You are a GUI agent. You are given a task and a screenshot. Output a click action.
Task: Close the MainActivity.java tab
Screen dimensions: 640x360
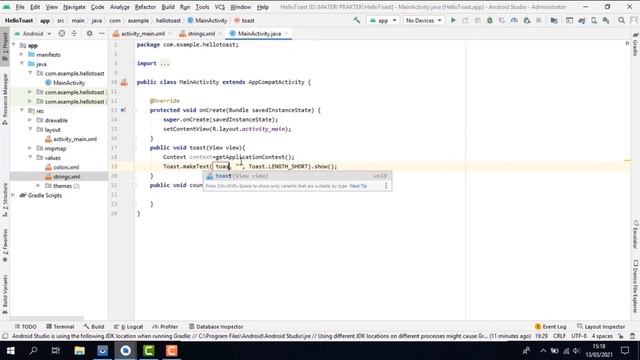286,33
